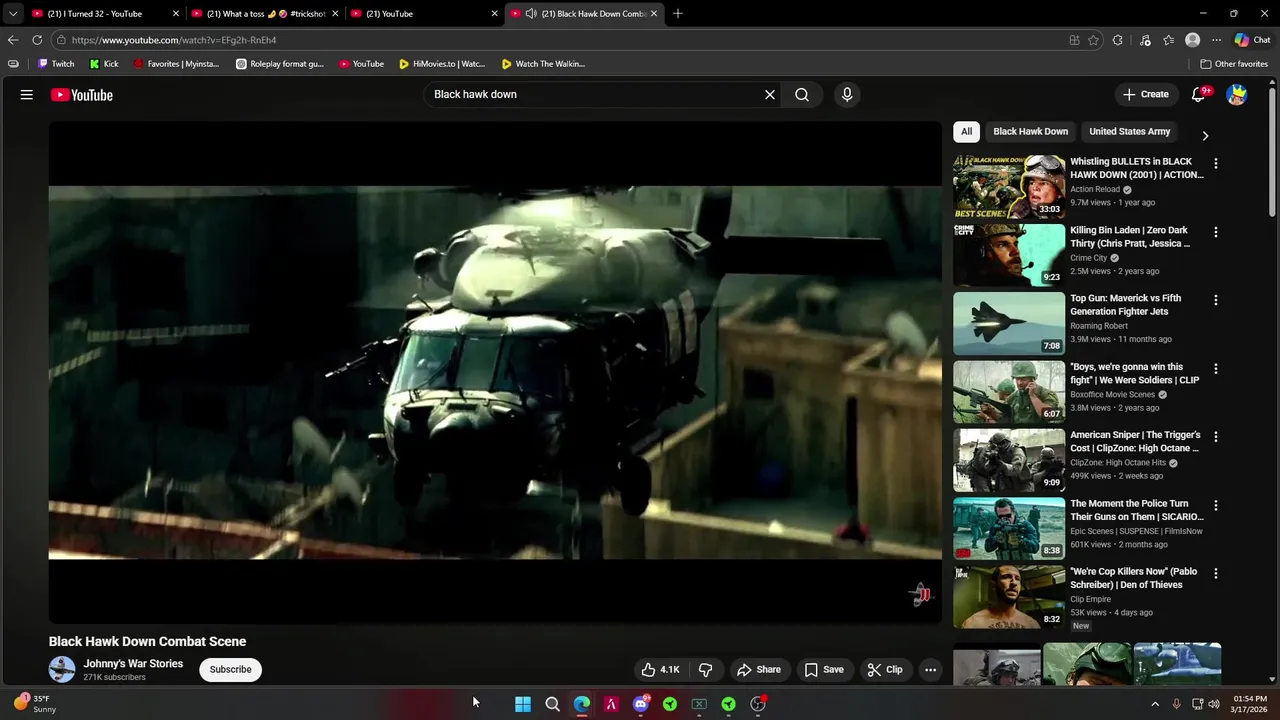
Task: Mute the Black Hawk Down tab audio
Action: 531,14
